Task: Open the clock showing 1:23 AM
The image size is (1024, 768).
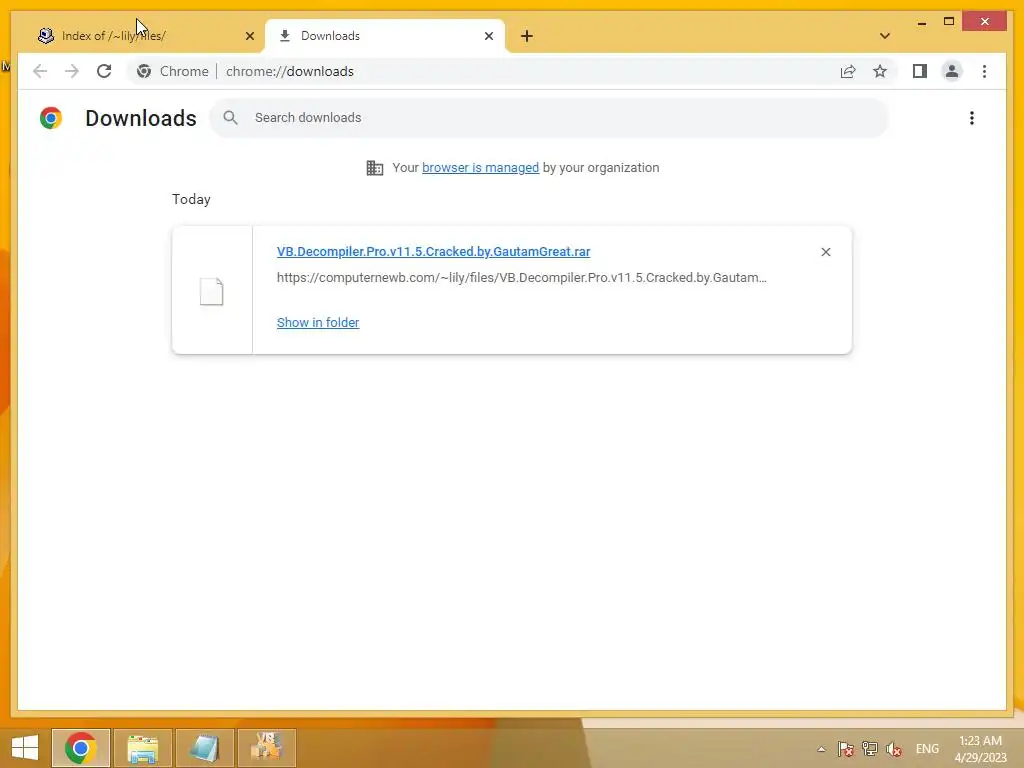Action: [x=980, y=749]
